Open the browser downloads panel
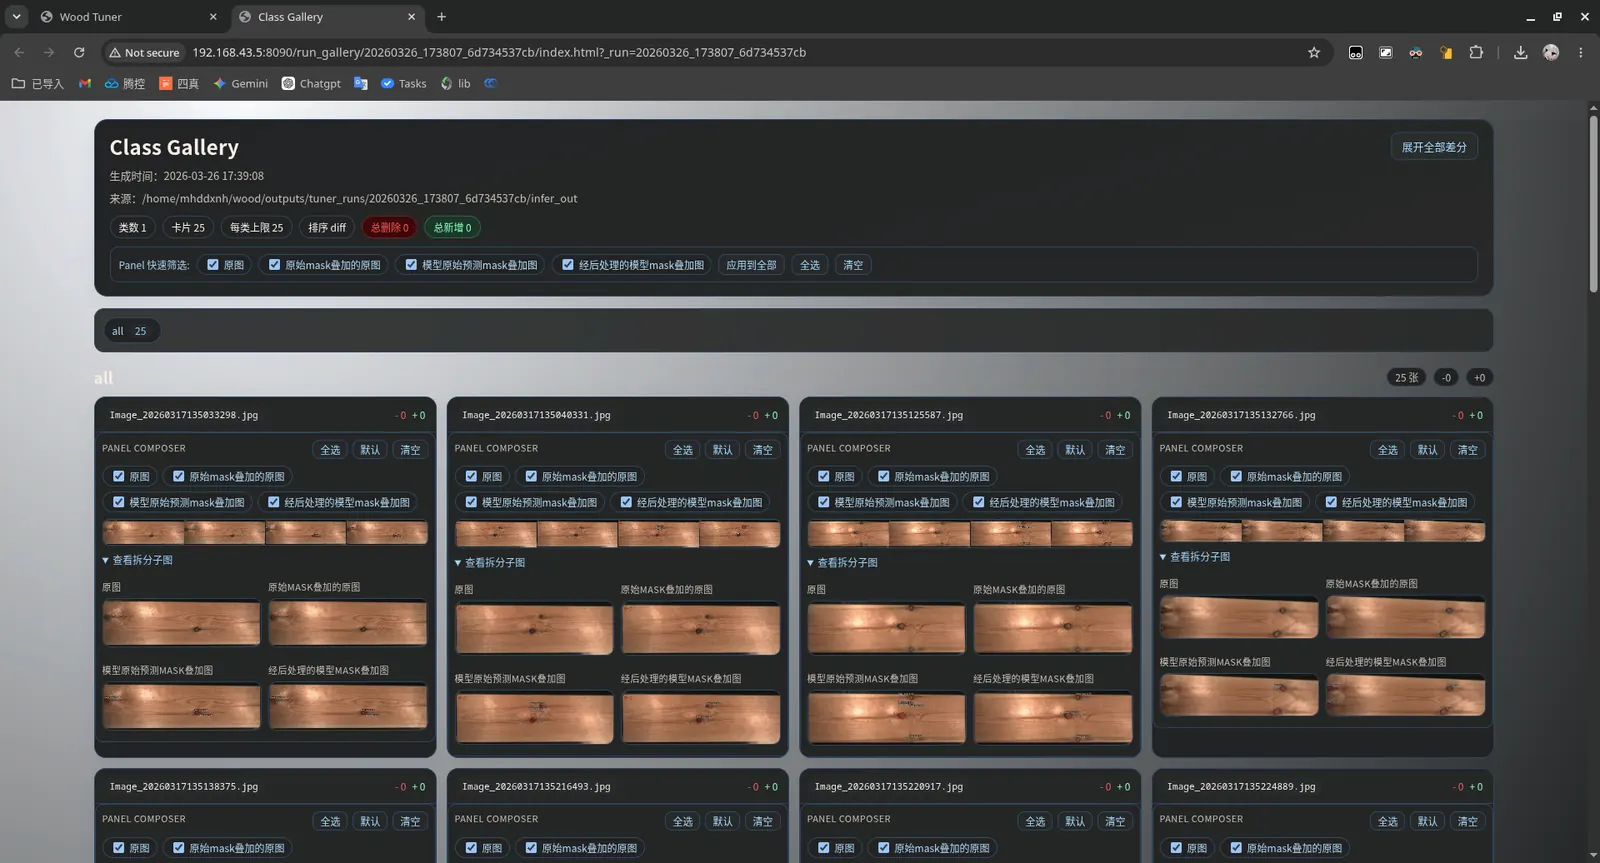Screen dimensions: 1600x863 pos(1520,52)
